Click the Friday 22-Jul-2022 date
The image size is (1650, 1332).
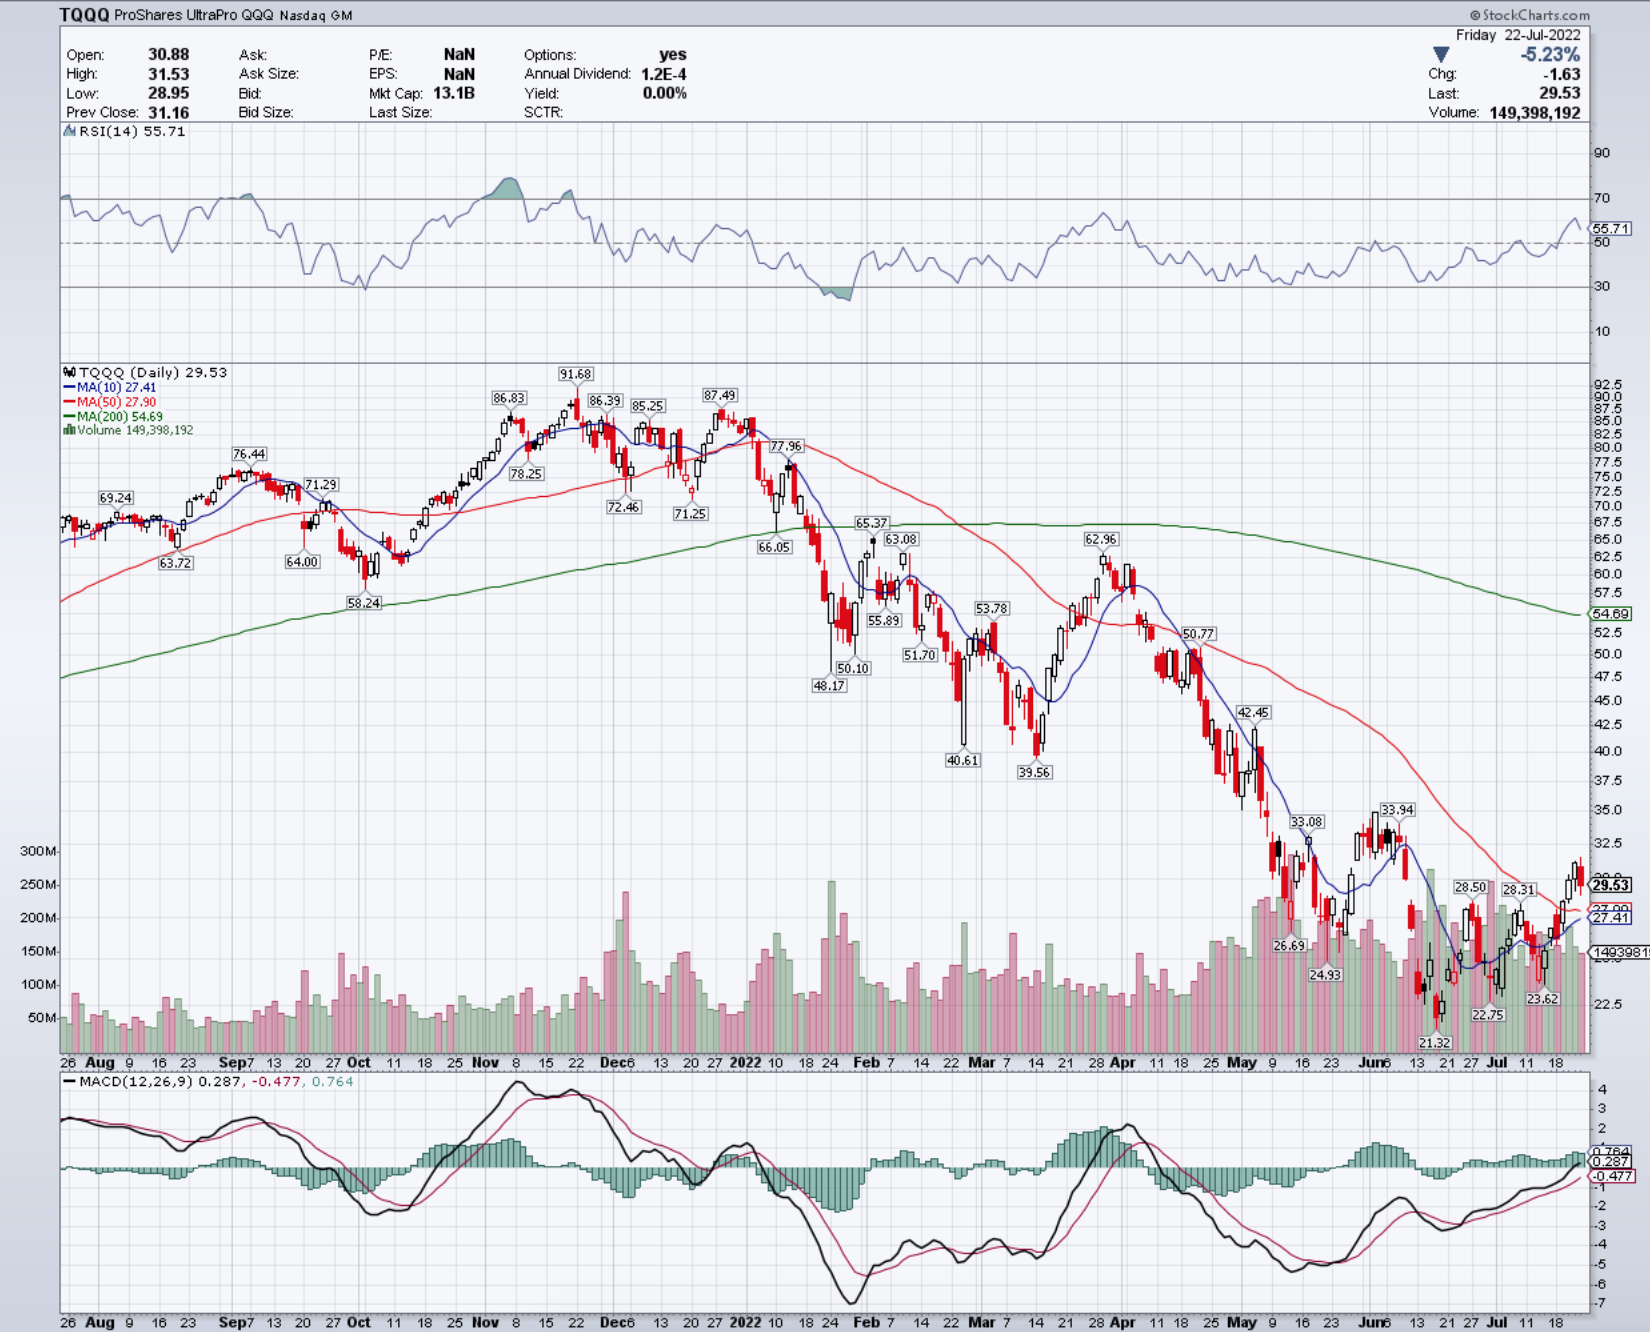coord(1518,35)
